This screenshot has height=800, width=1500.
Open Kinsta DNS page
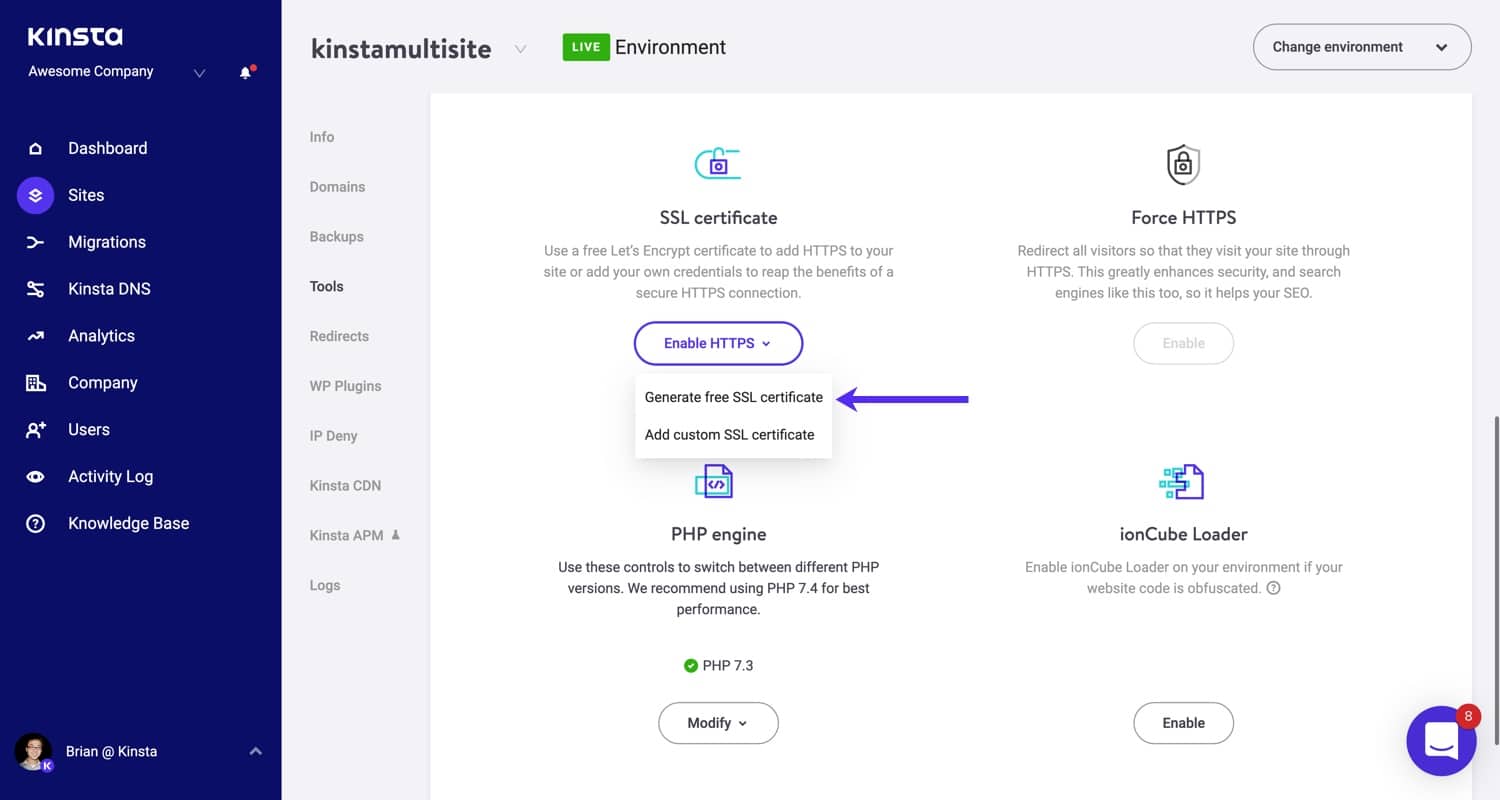109,289
